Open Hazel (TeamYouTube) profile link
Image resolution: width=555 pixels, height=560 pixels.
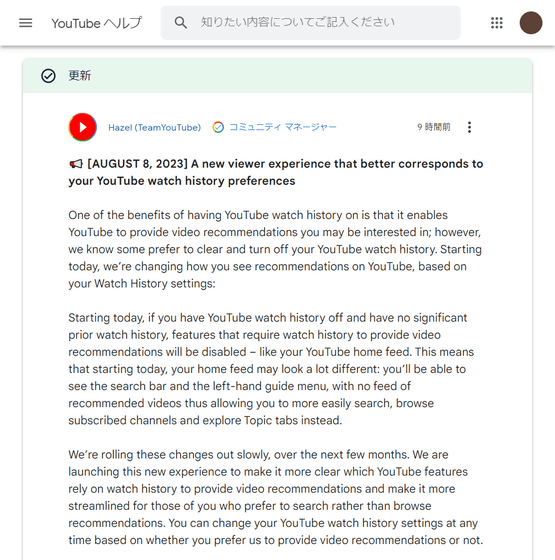point(155,128)
